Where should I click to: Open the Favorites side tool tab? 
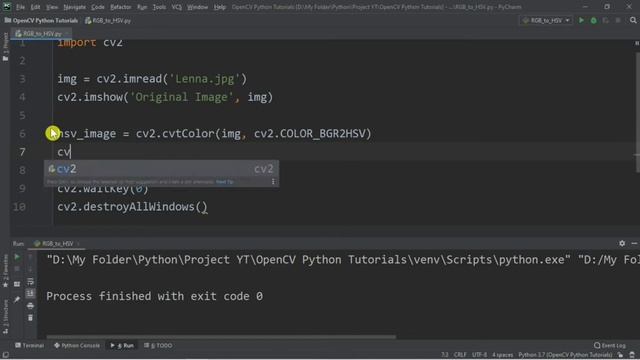click(x=5, y=270)
